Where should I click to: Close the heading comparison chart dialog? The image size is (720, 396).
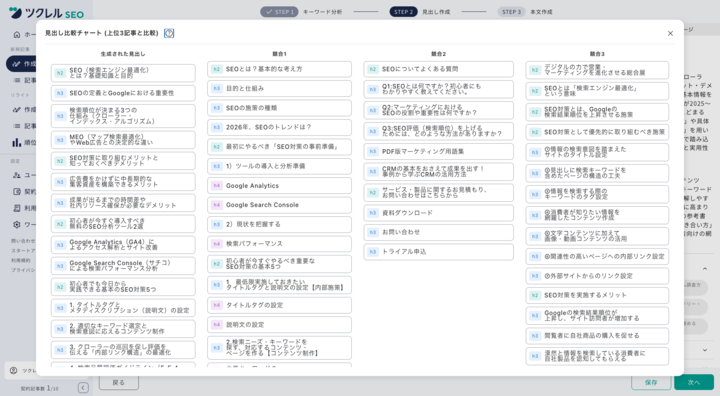670,33
